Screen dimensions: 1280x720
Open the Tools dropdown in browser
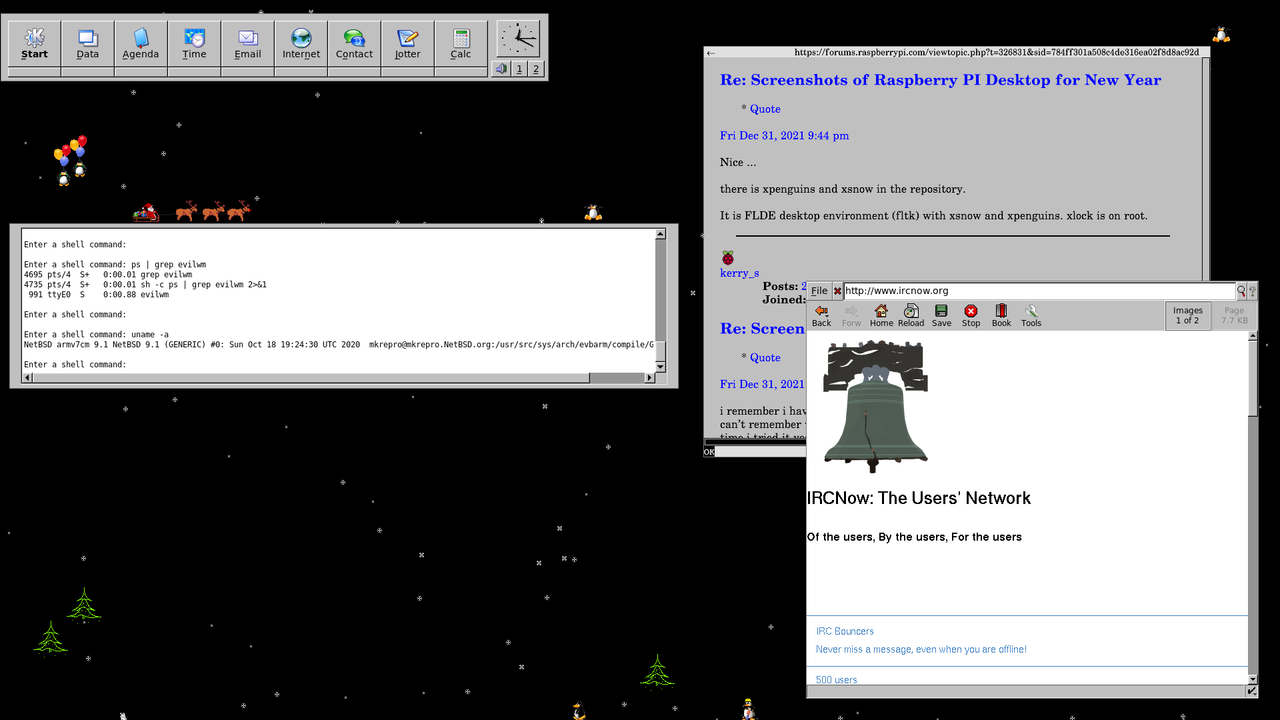click(1031, 316)
